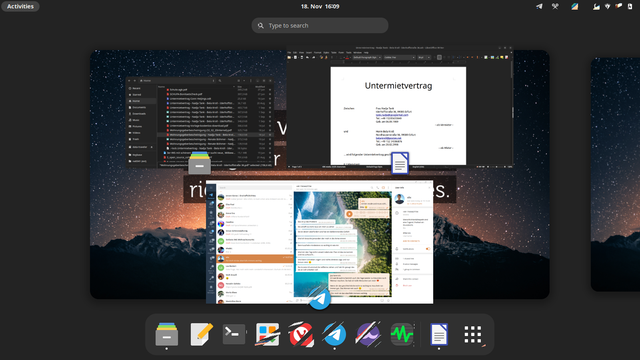The image size is (640, 360).
Task: Switch to the adjacent workspace on the right
Action: [616, 174]
